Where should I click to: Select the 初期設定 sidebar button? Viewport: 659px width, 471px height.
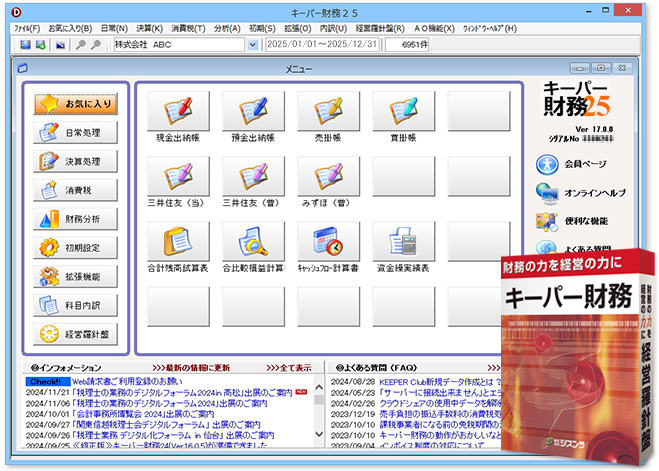76,248
